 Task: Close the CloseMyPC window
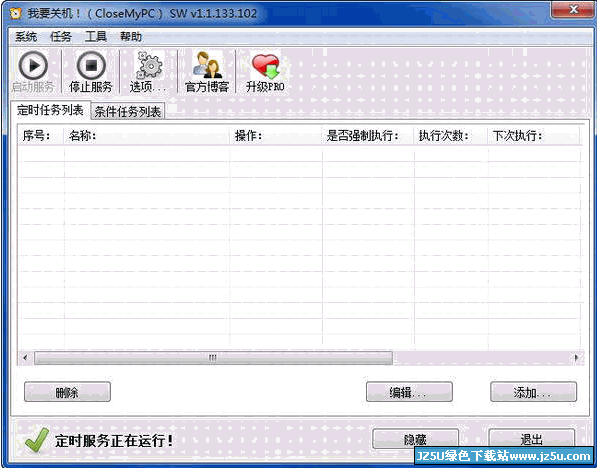tap(573, 10)
